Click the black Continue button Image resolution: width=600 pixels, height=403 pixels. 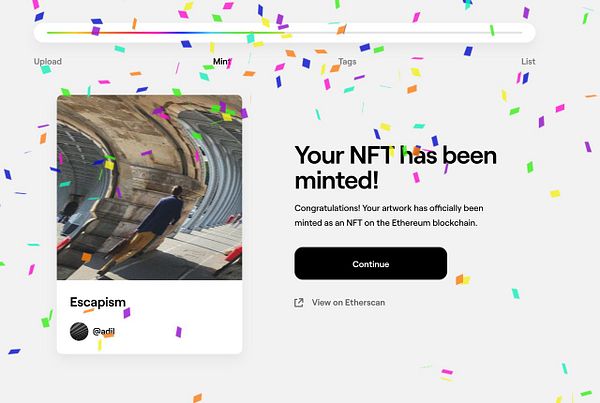pyautogui.click(x=370, y=263)
